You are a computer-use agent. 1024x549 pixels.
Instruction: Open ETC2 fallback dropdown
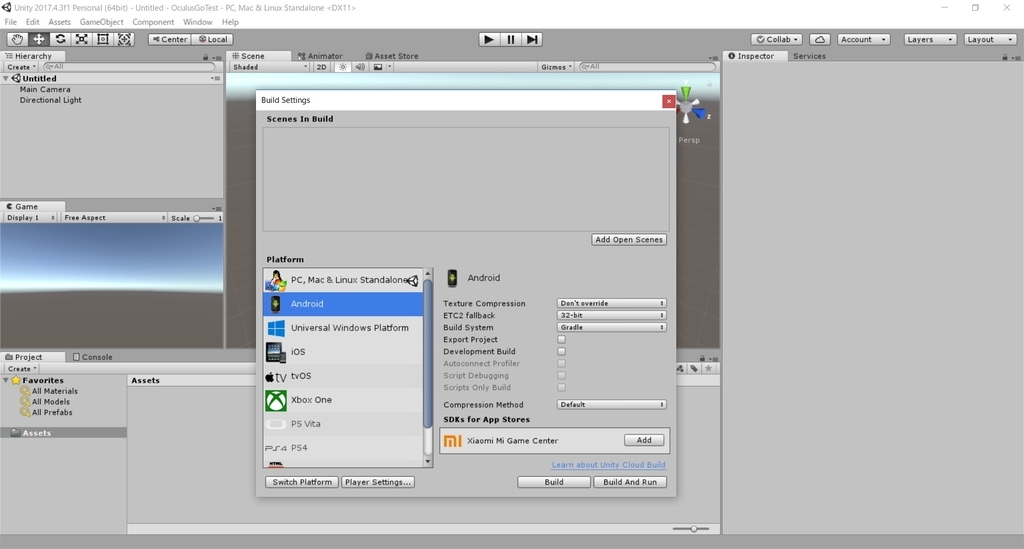pyautogui.click(x=611, y=315)
